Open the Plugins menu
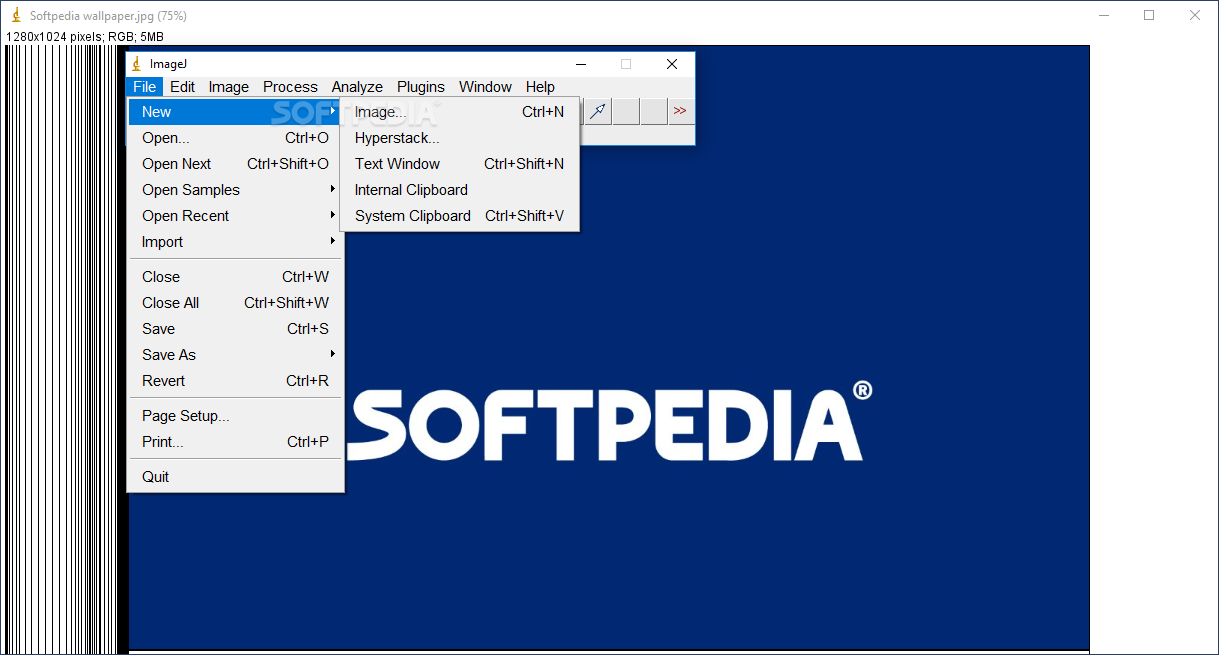Screen dimensions: 1219x655 click(x=421, y=87)
